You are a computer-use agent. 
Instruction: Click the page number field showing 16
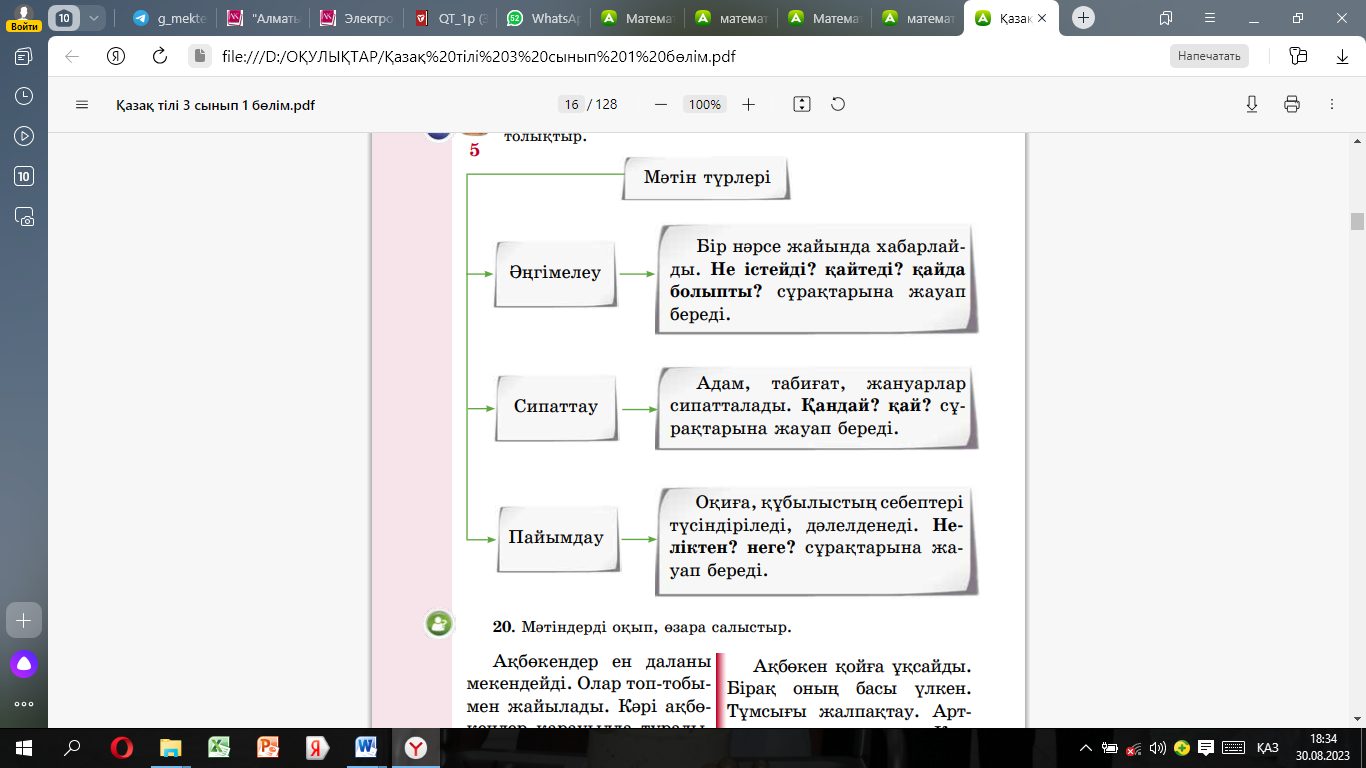(572, 104)
